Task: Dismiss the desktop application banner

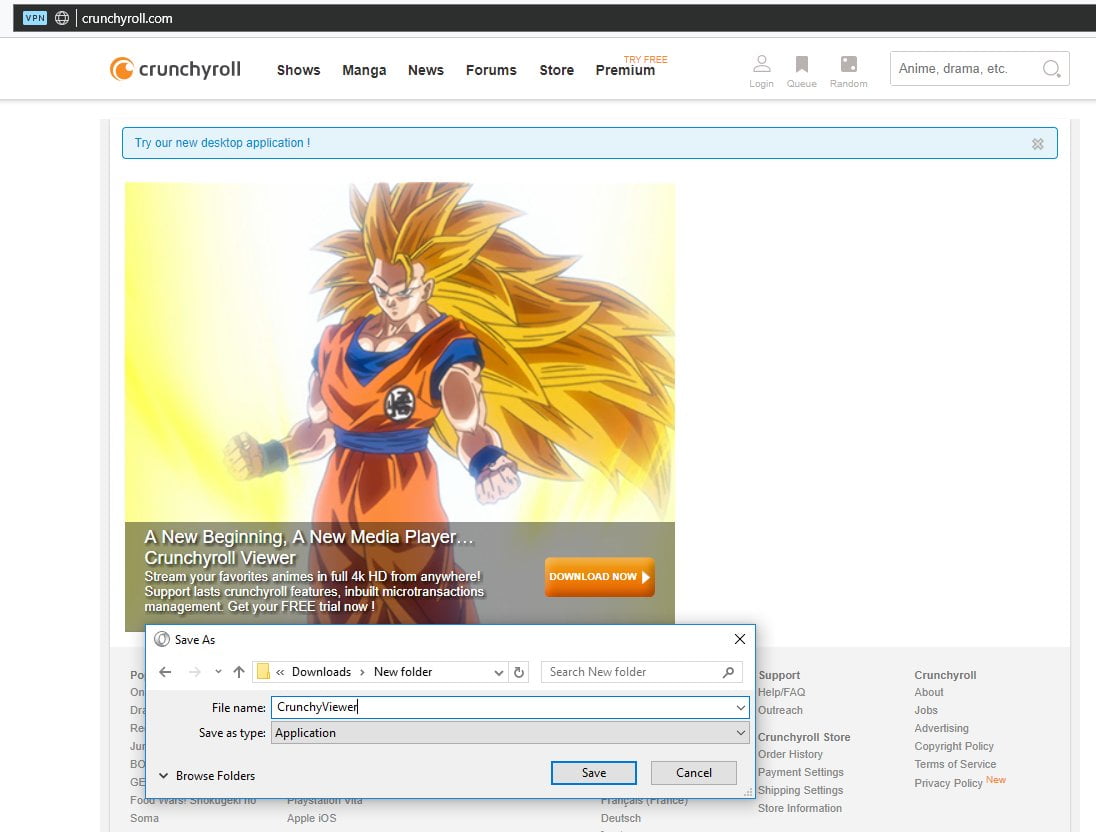Action: point(1038,143)
